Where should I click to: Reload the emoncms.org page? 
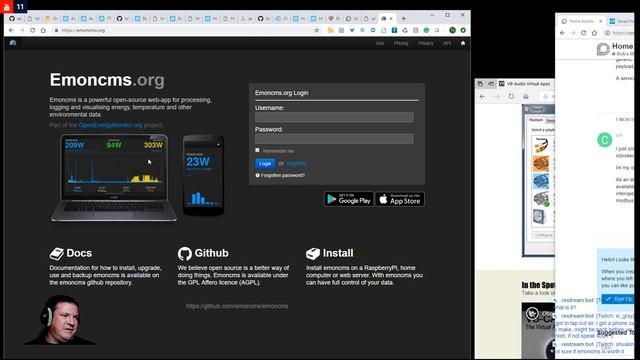pyautogui.click(x=32, y=30)
